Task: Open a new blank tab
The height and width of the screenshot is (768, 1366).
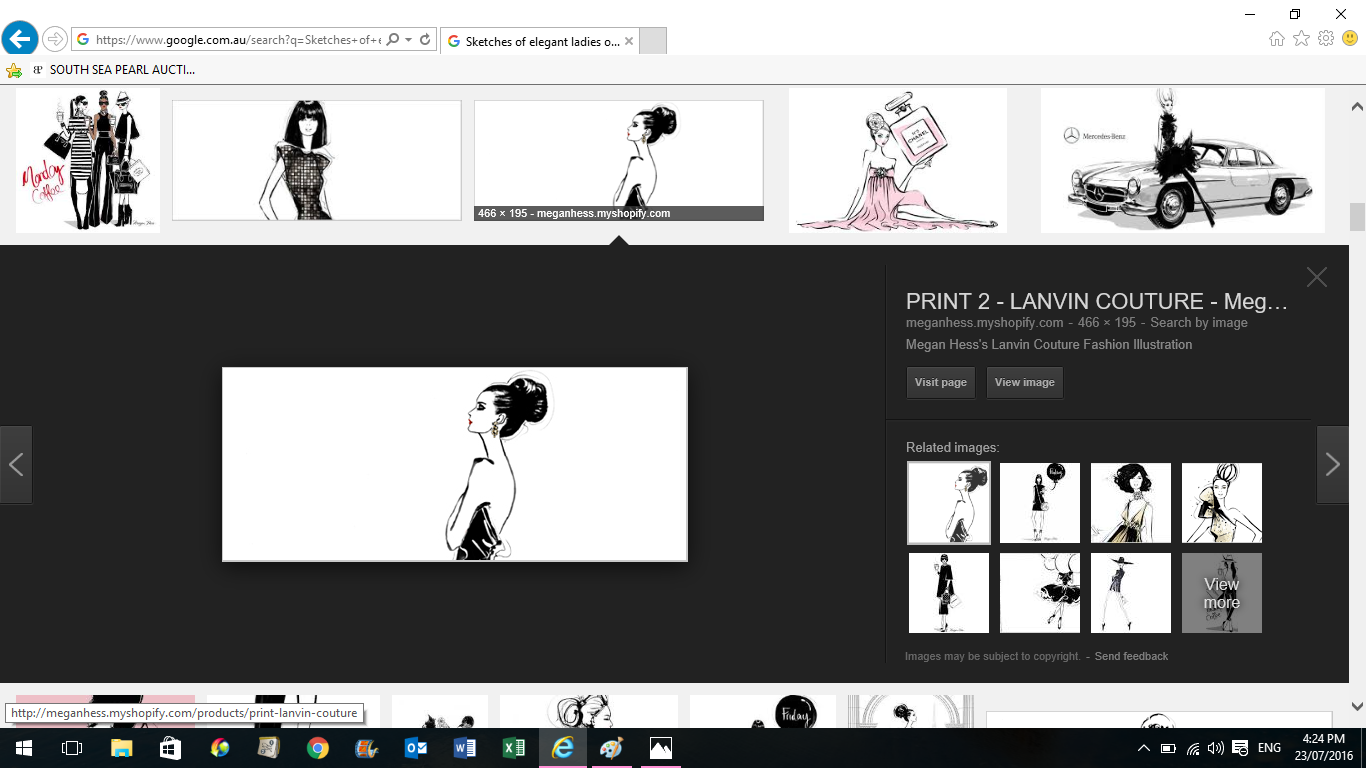Action: coord(652,41)
